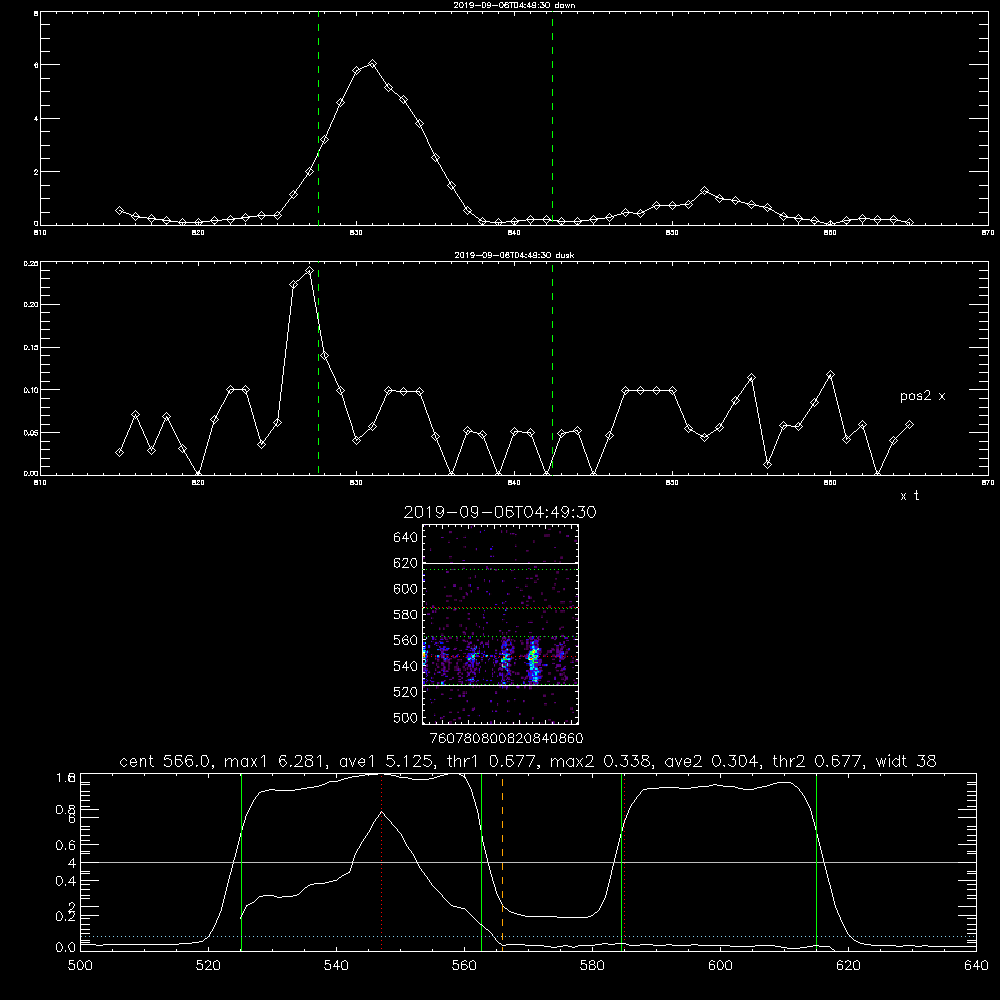The image size is (1000, 1000).
Task: Click the solid horizontal line at 4 in bottom plot
Action: tap(528, 862)
